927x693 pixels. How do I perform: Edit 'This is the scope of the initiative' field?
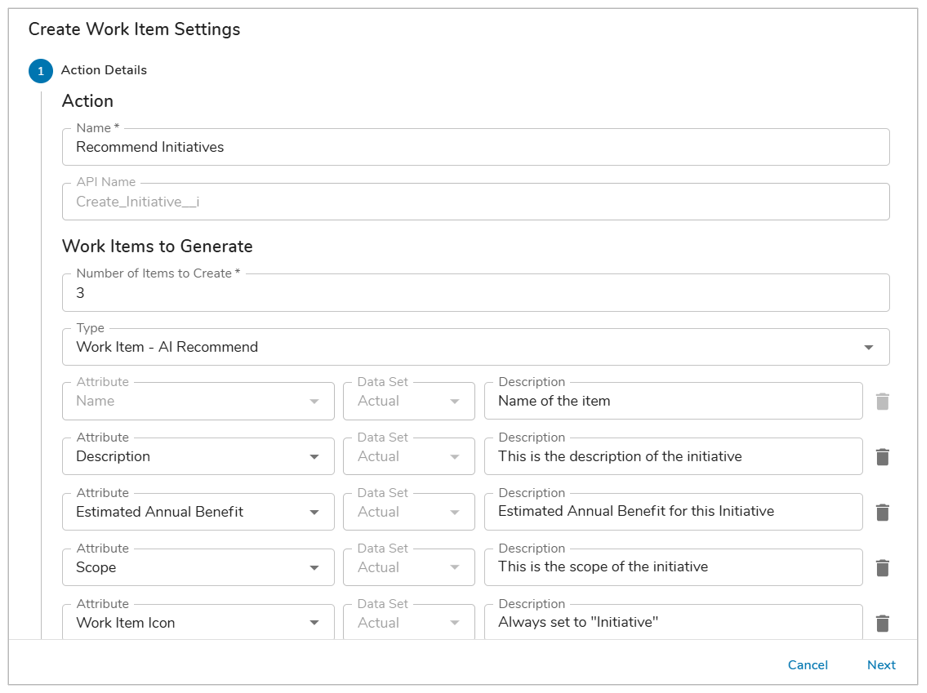672,567
